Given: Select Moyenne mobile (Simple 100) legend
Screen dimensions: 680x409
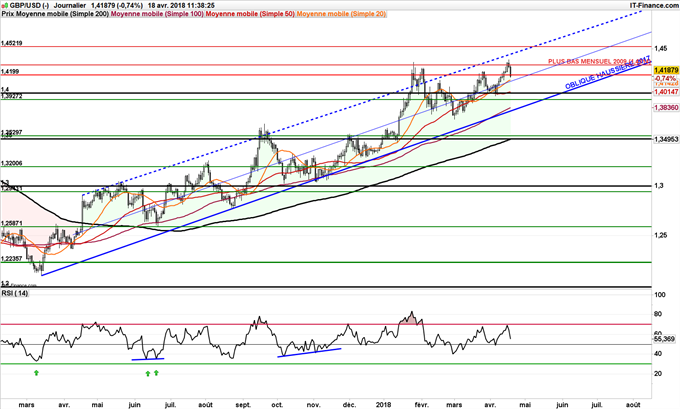Looking at the screenshot, I should pos(157,14).
